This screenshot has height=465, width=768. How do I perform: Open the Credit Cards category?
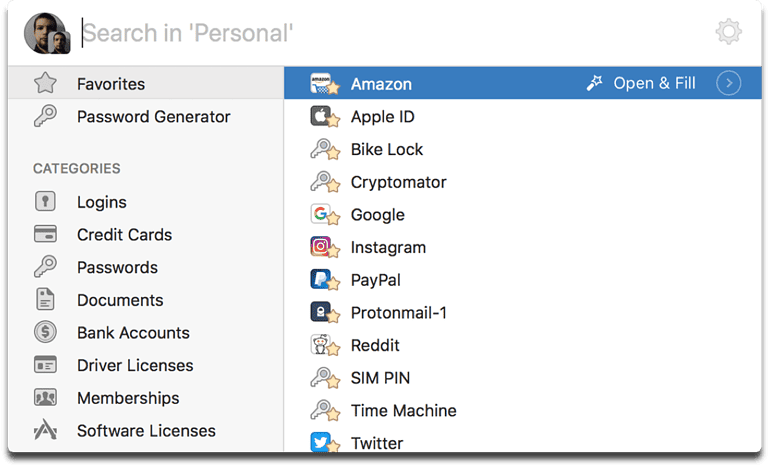point(124,235)
